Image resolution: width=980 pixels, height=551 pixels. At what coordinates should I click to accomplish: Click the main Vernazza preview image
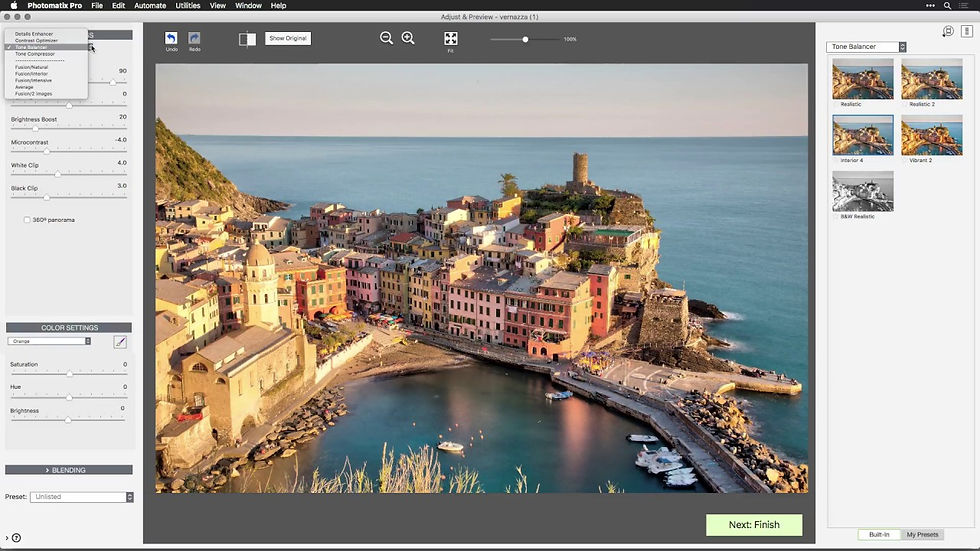[x=481, y=278]
